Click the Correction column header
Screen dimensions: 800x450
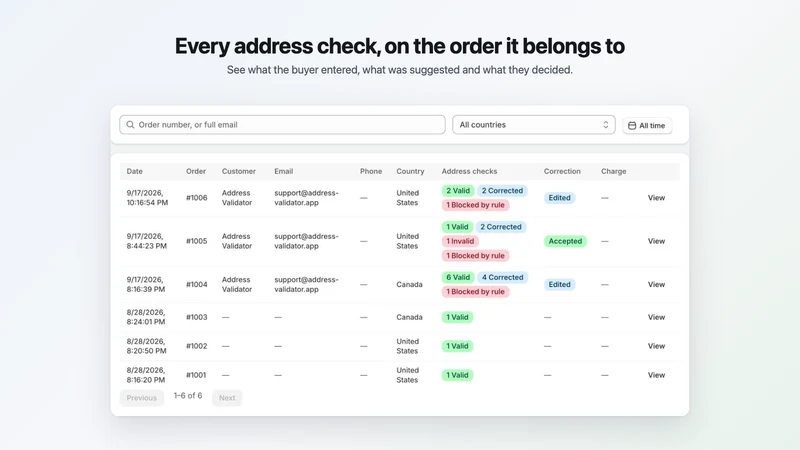562,171
